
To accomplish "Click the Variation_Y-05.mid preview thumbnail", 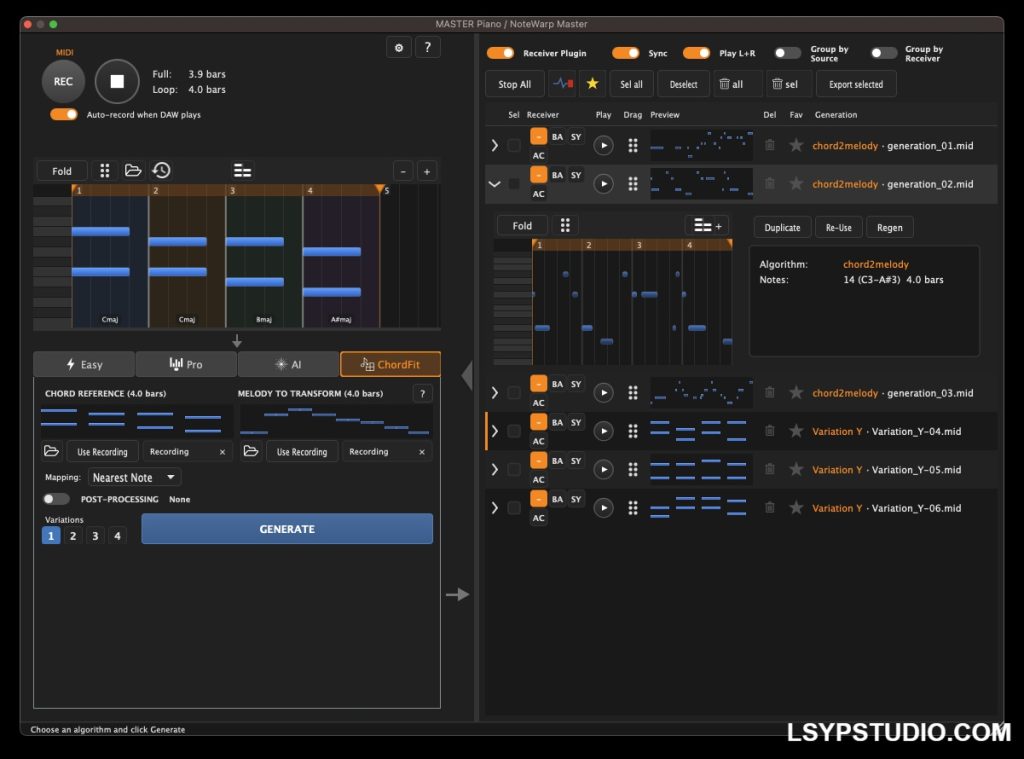I will pos(701,470).
